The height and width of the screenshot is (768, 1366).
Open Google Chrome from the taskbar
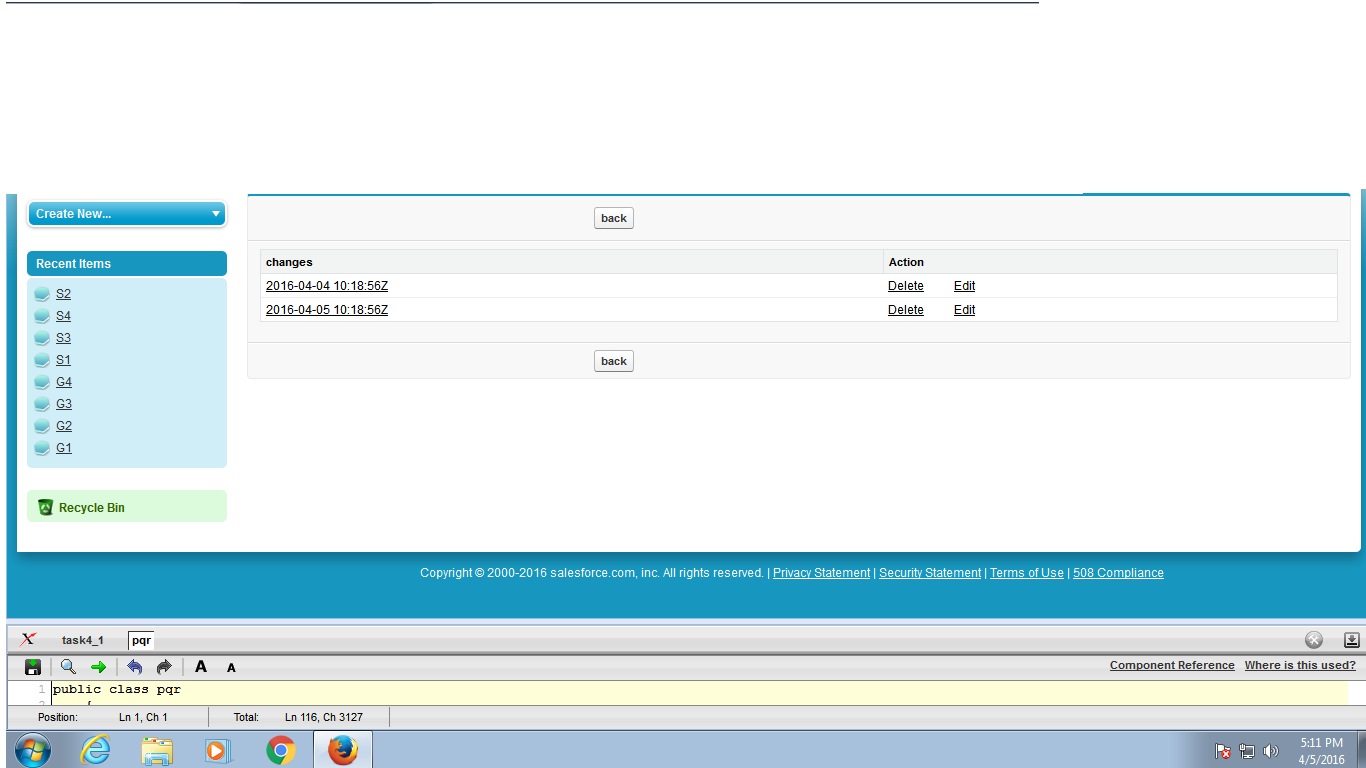click(281, 750)
